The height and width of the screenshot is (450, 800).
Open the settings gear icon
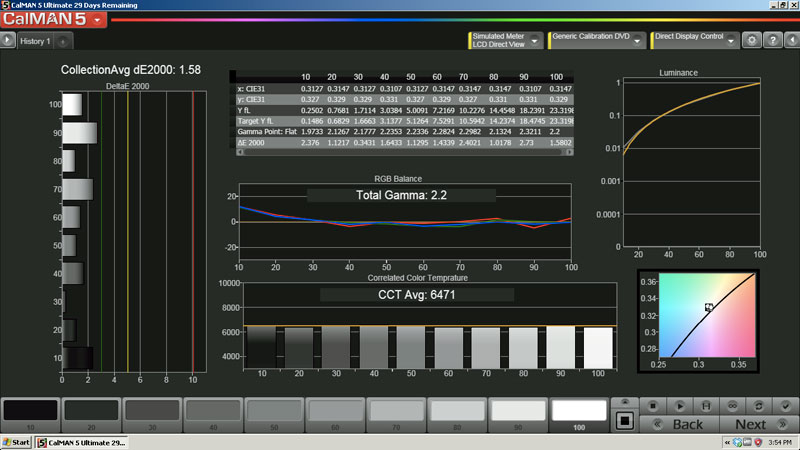tap(753, 41)
